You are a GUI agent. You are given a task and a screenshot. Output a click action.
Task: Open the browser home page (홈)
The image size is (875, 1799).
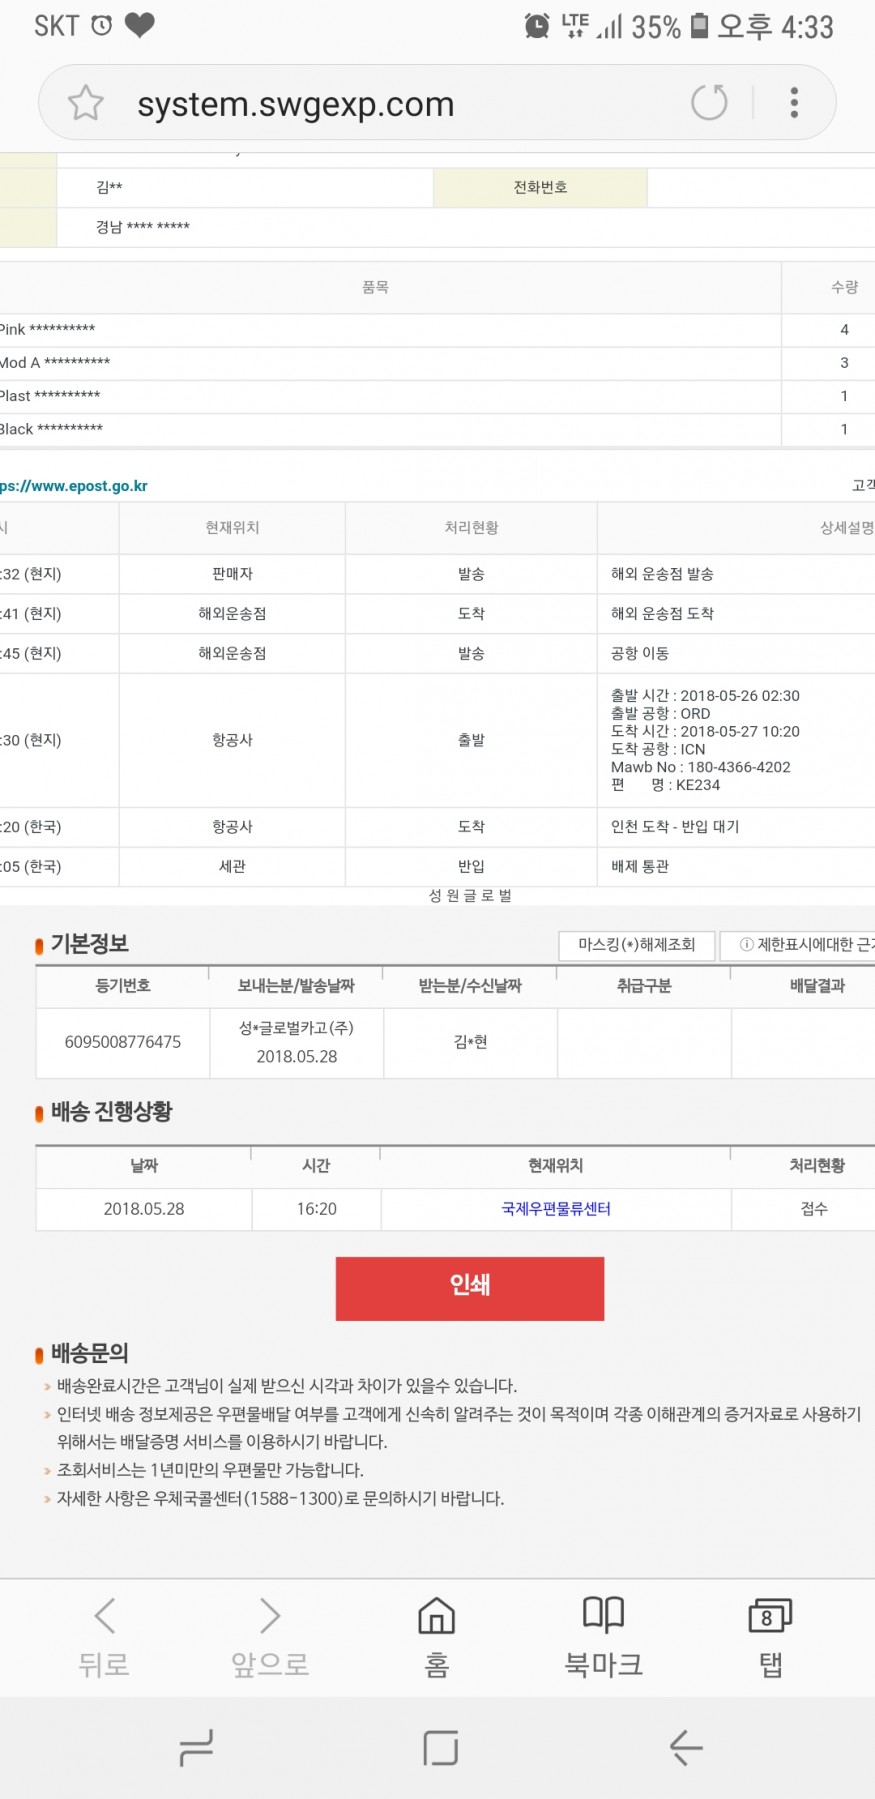pos(436,1637)
